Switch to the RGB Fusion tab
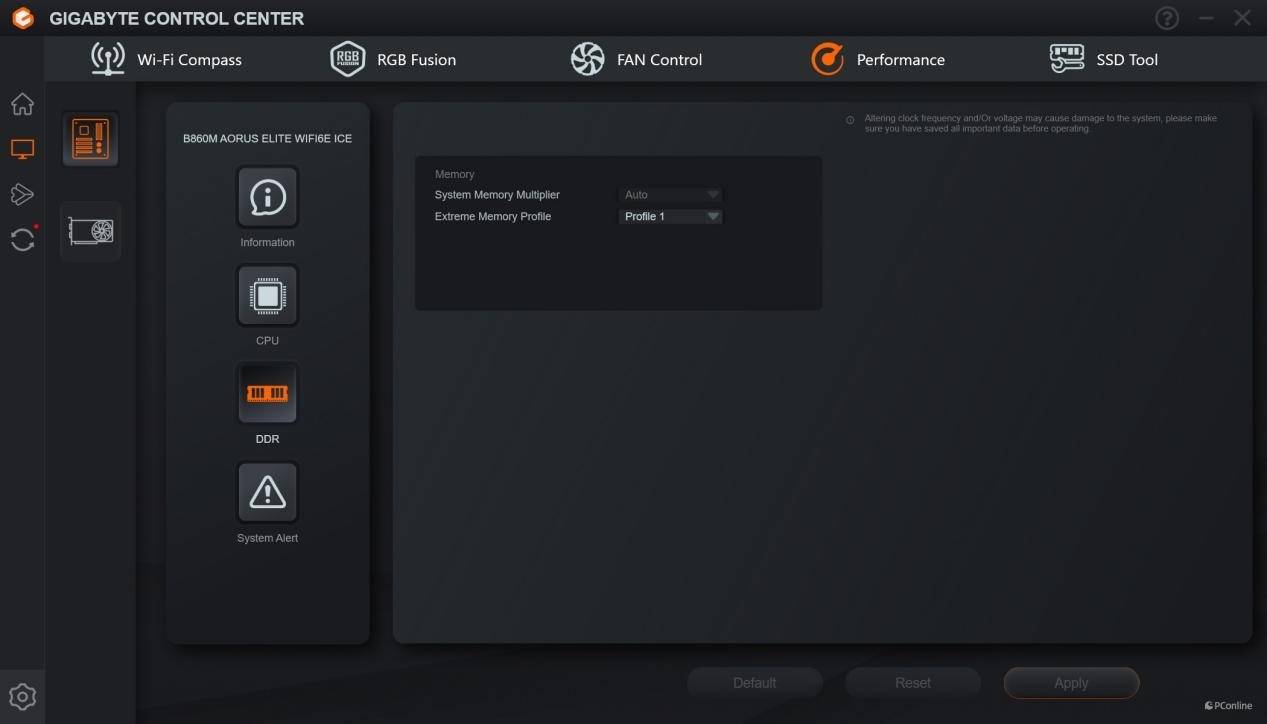Screen dimensions: 1267x724 click(x=393, y=60)
